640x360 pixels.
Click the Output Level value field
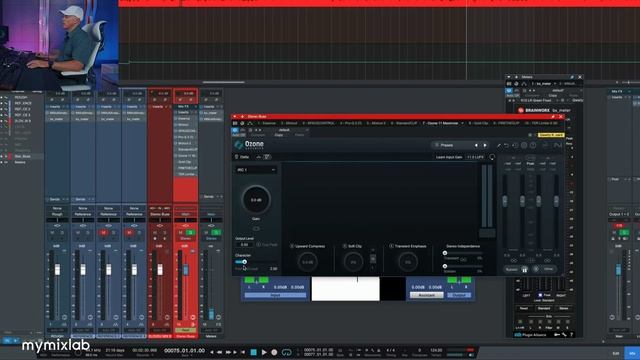pyautogui.click(x=244, y=244)
